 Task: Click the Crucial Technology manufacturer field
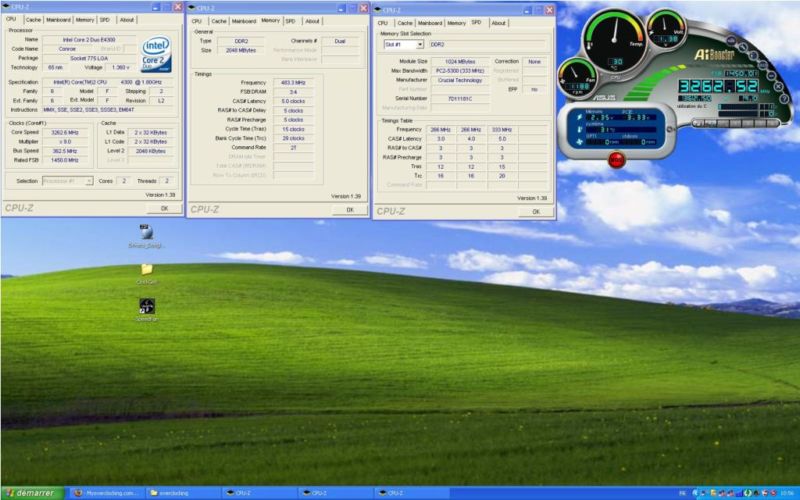[x=460, y=80]
